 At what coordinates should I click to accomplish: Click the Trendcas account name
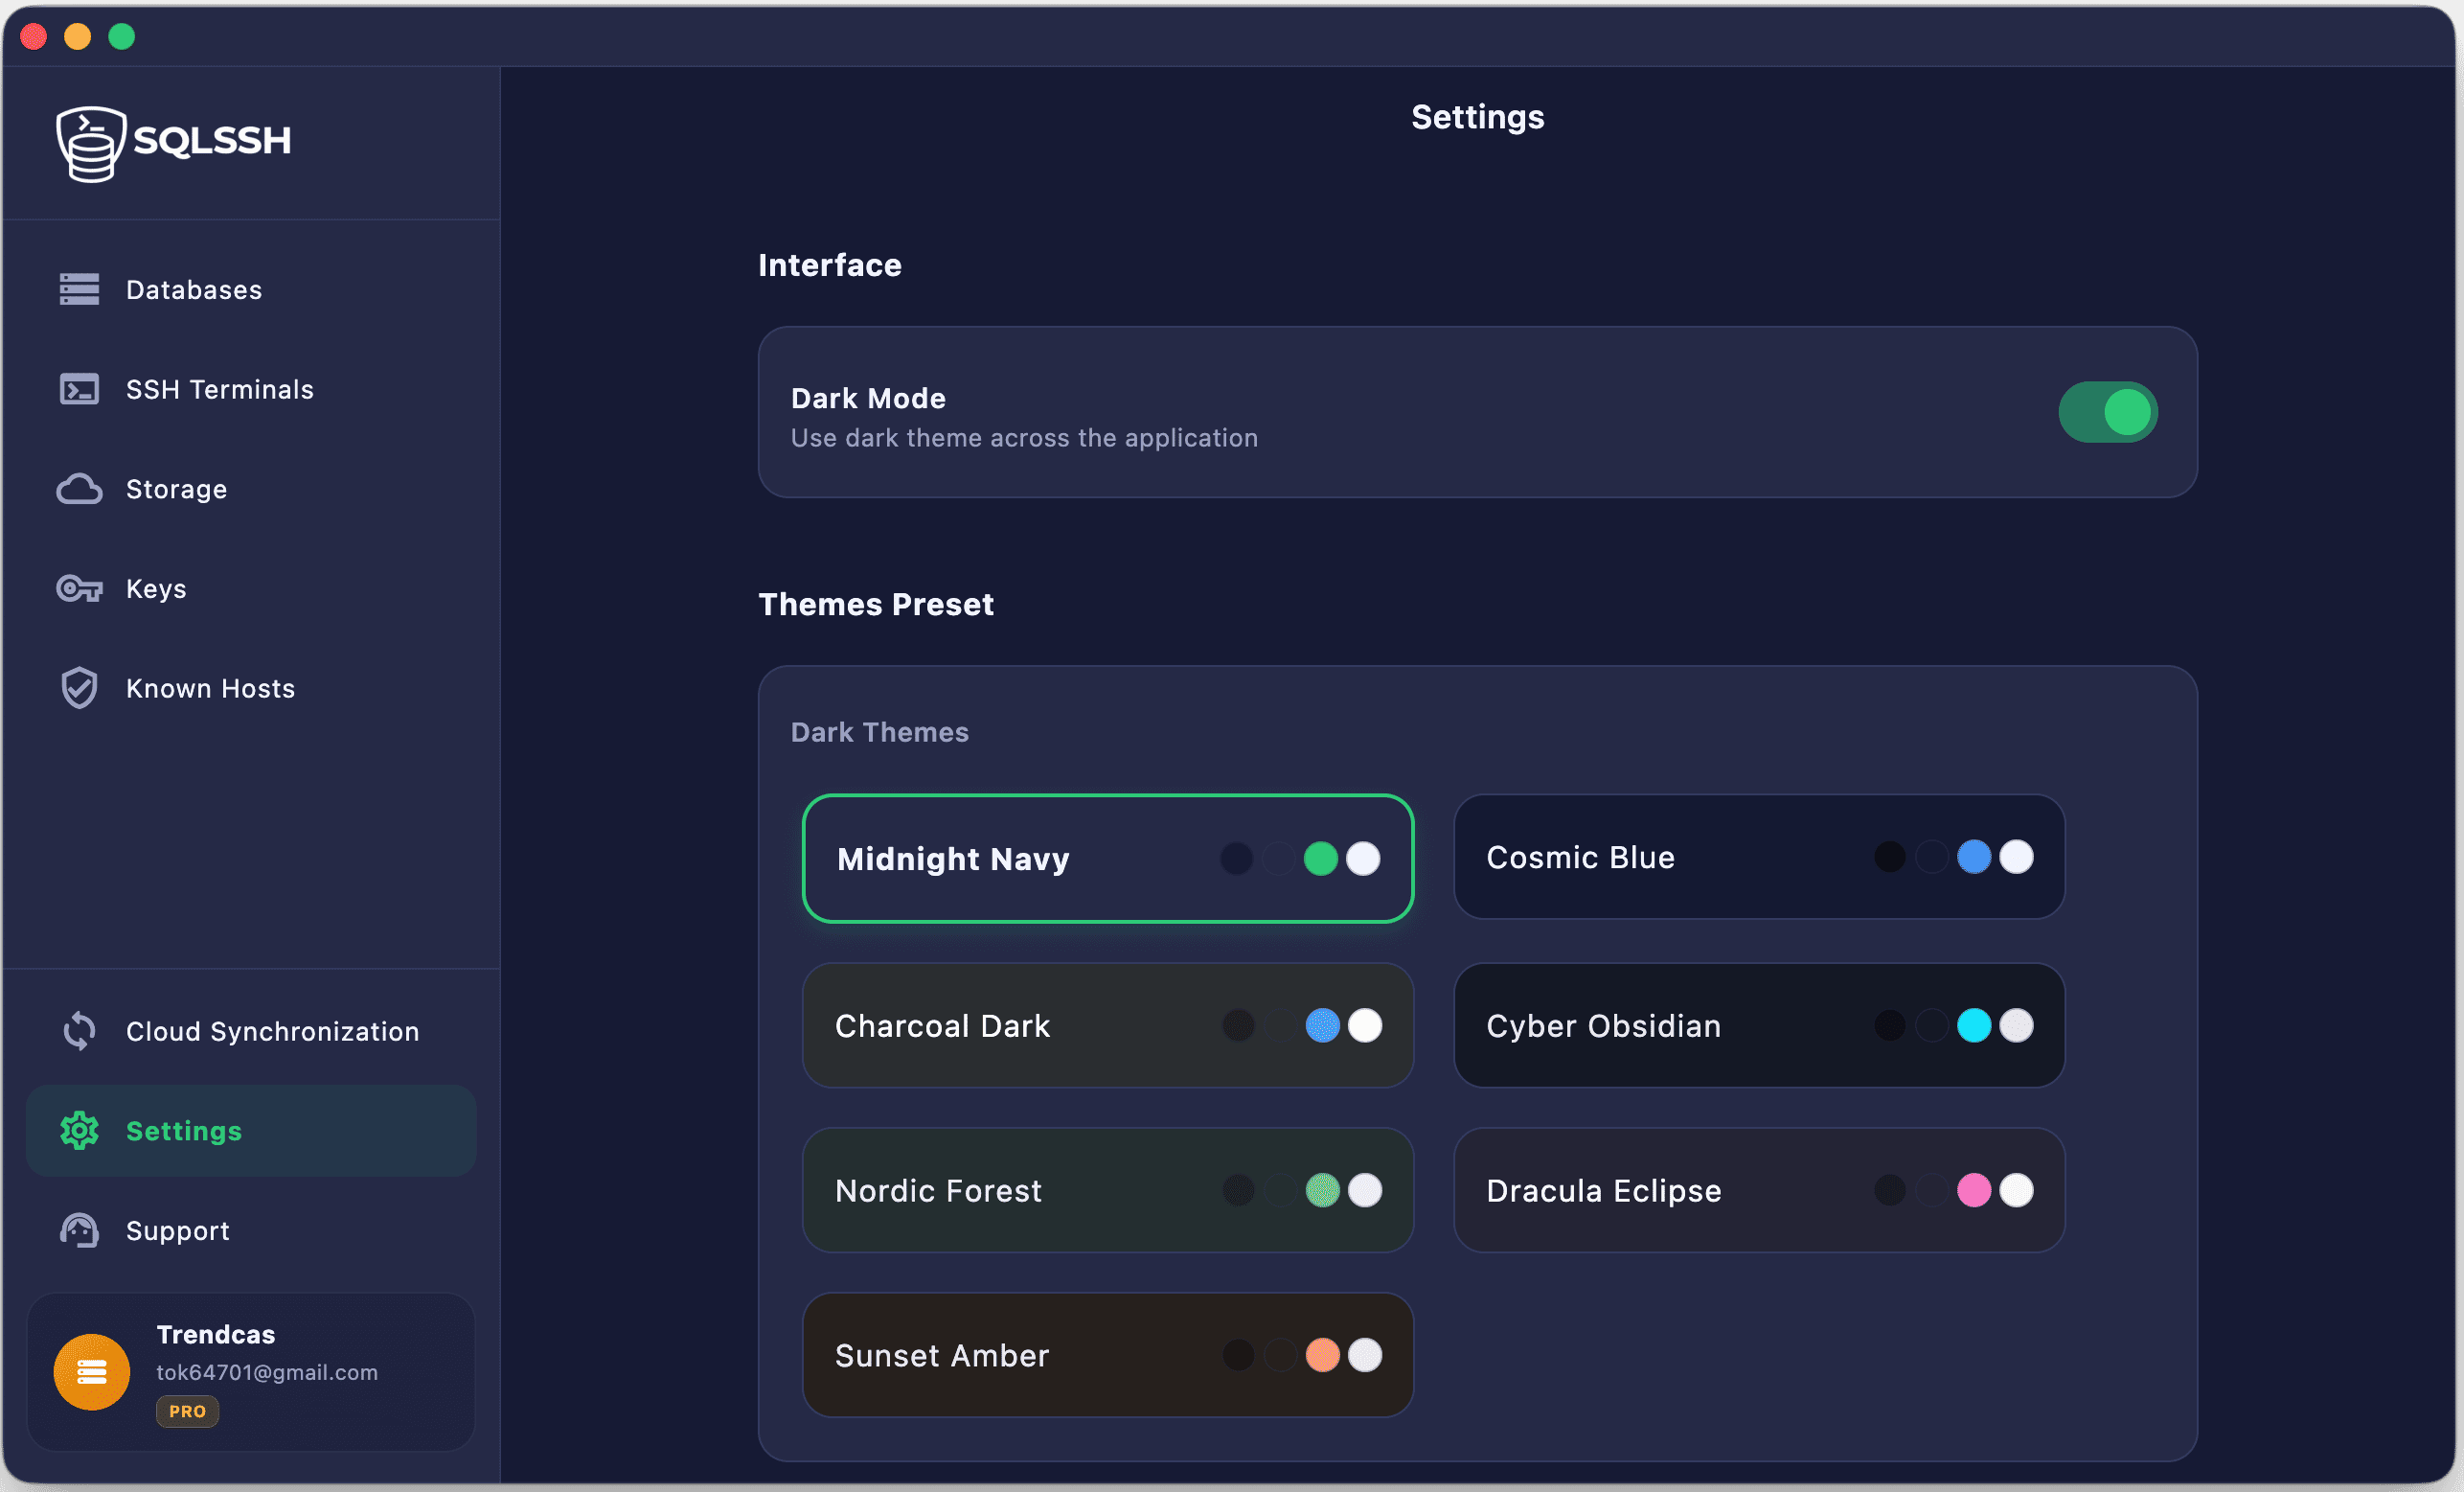pos(215,1334)
